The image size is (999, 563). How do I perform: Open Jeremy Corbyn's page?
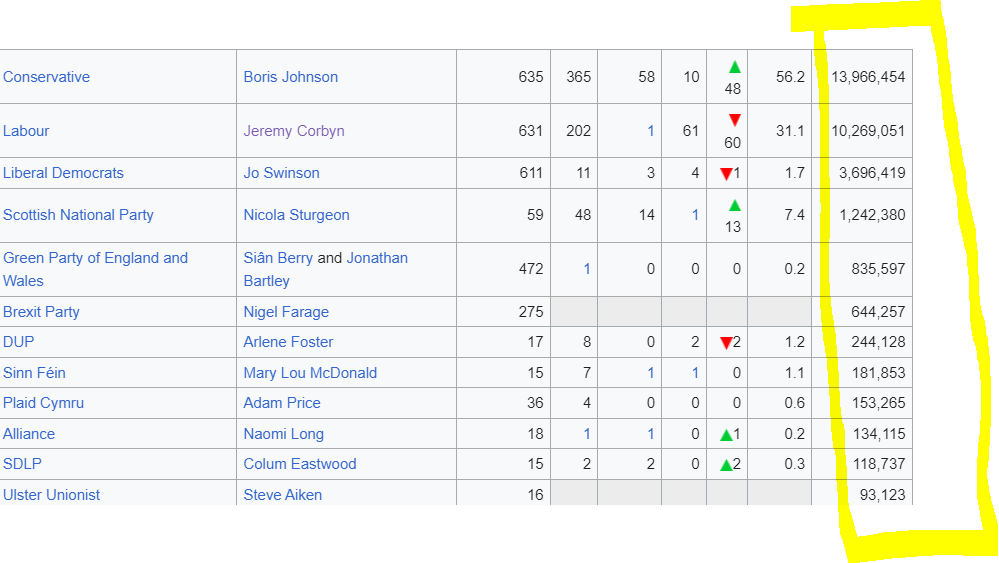(294, 131)
